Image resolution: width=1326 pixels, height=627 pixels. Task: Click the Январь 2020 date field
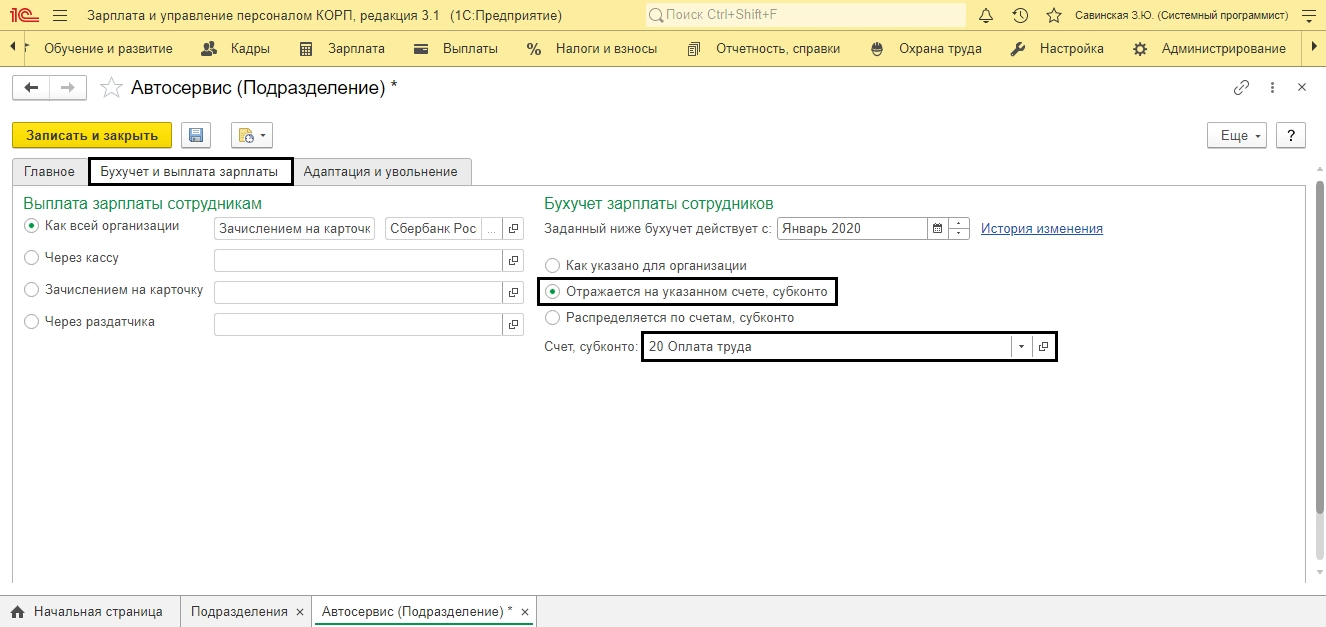pyautogui.click(x=852, y=228)
